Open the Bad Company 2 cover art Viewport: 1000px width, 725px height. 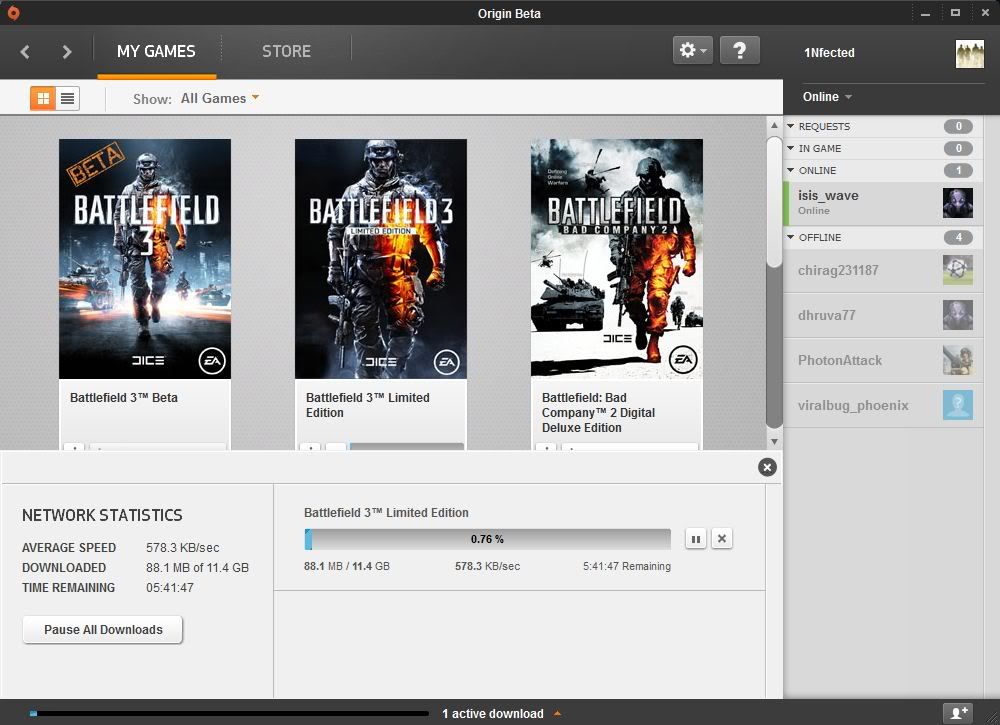[617, 259]
